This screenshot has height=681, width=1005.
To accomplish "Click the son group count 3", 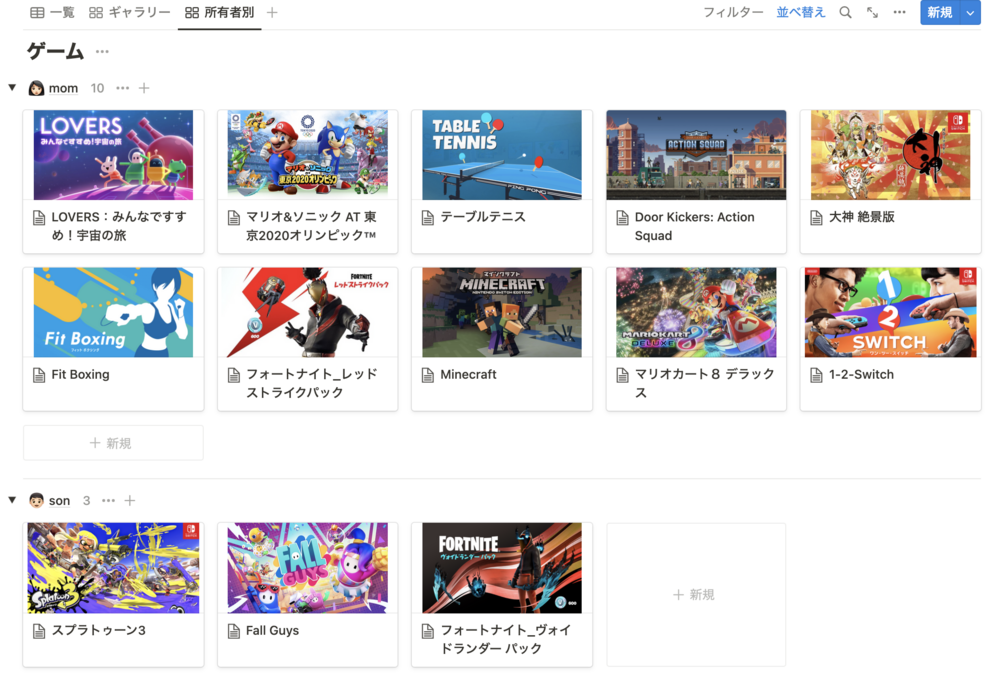I will point(87,500).
